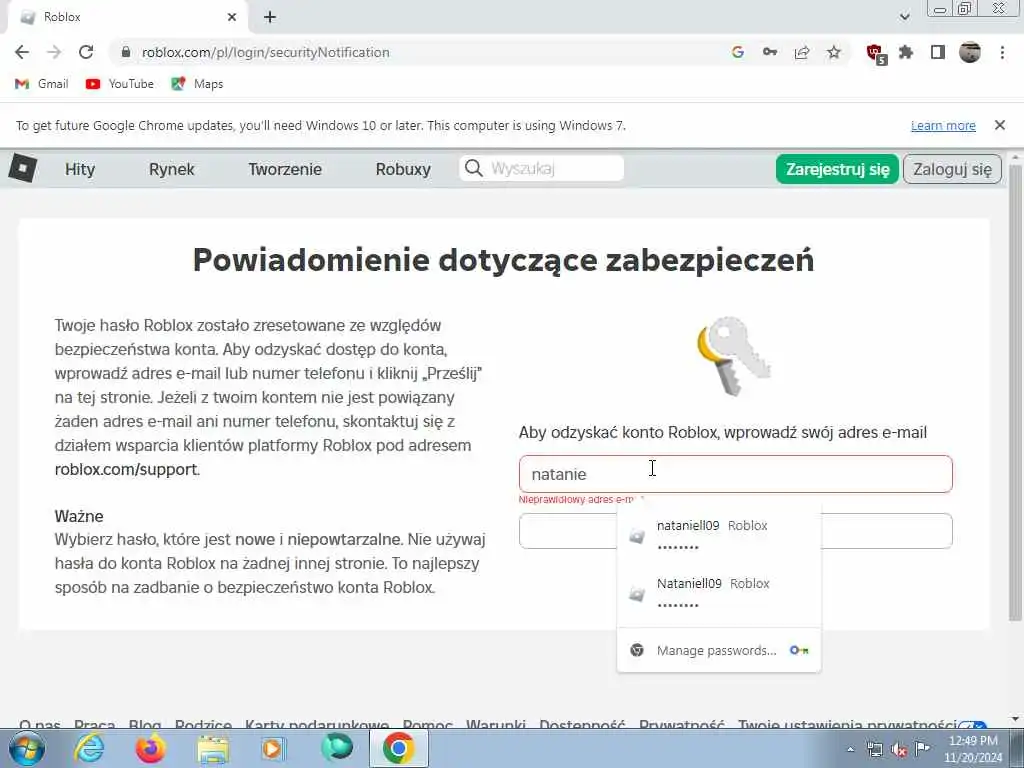The width and height of the screenshot is (1024, 768).
Task: Select Nataniell09 capitalized saved password suggestion
Action: 718,593
